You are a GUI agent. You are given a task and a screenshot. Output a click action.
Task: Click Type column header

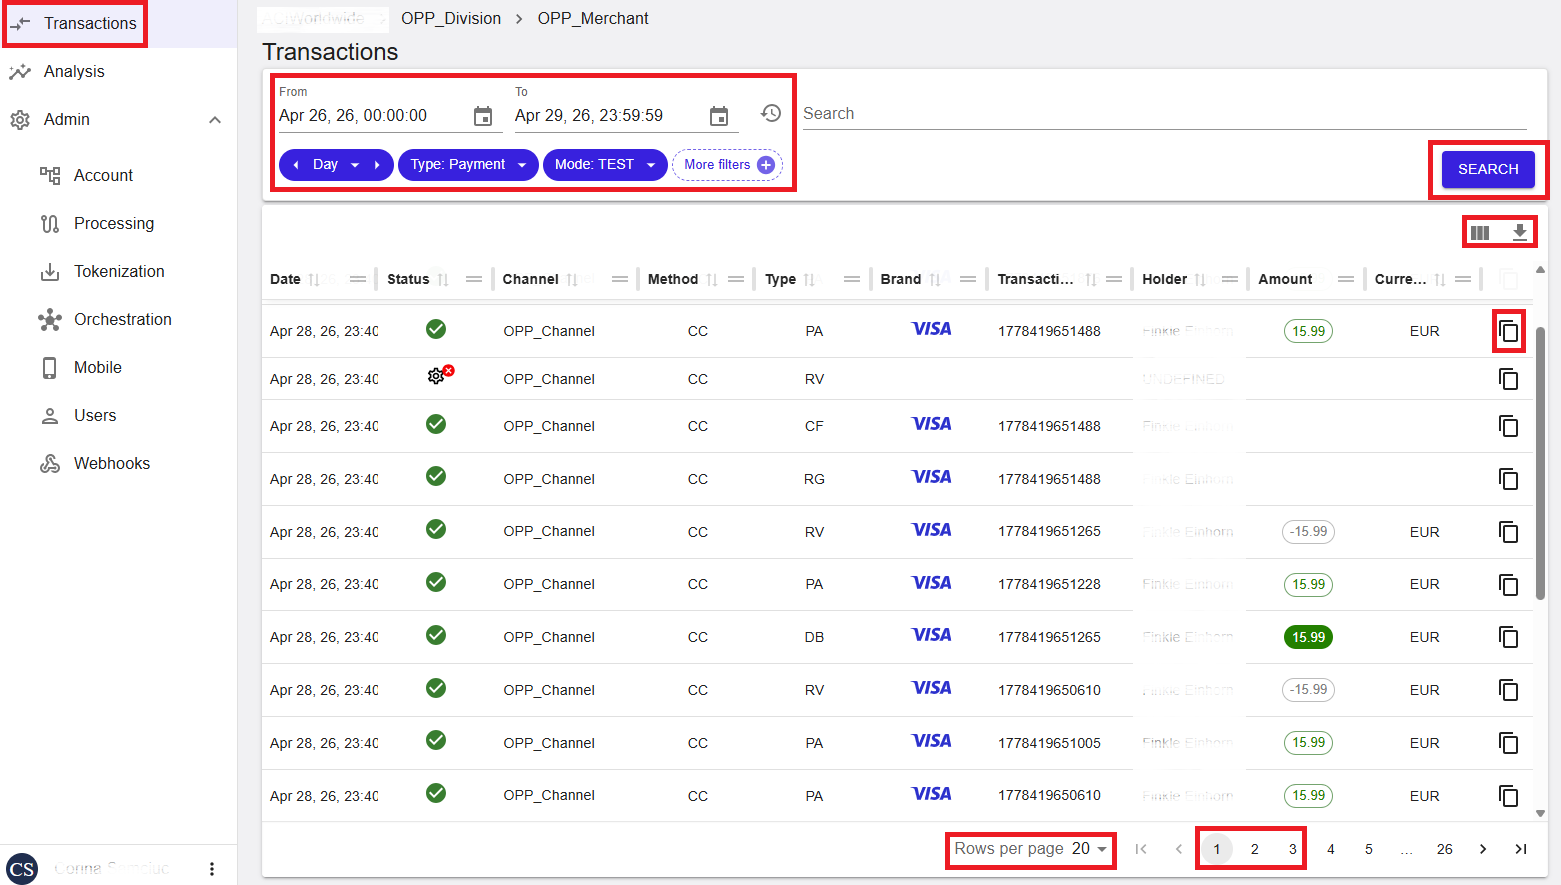point(780,280)
